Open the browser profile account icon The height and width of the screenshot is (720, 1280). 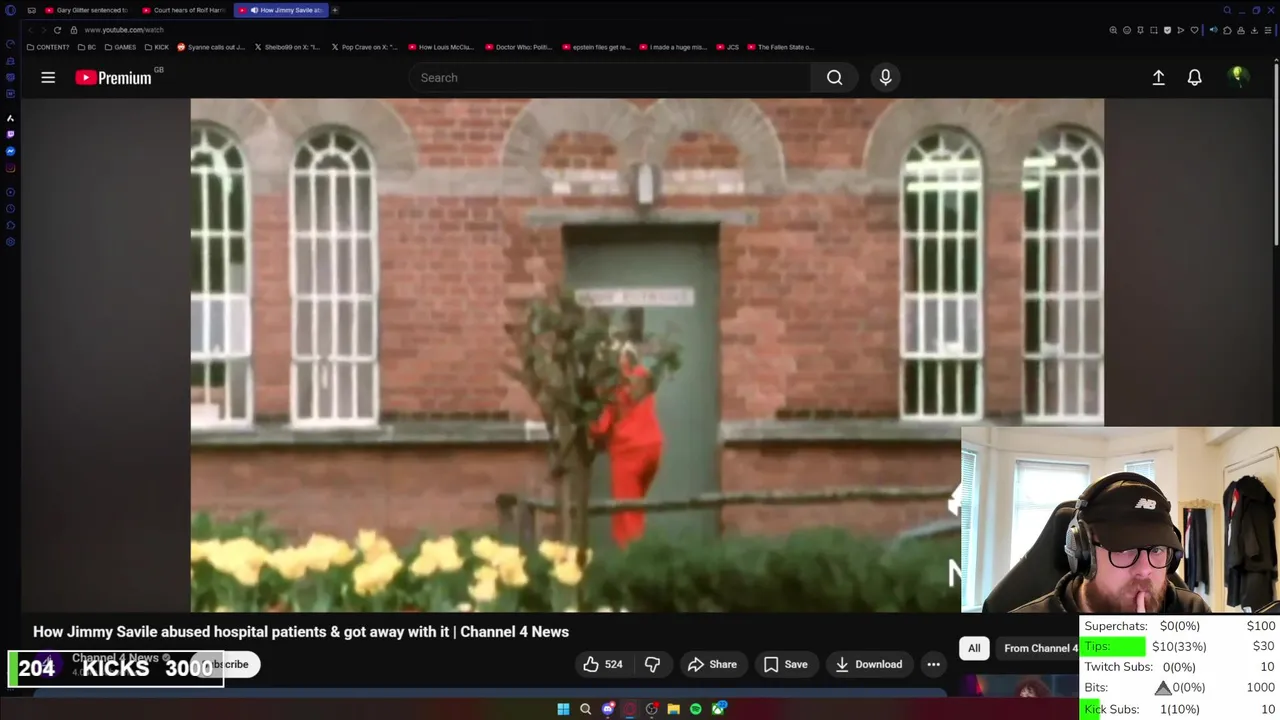(1241, 30)
